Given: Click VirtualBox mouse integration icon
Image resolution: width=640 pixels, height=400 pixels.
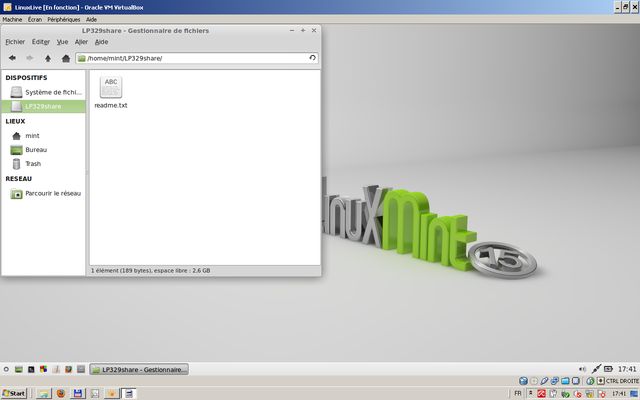Looking at the screenshot, I should 590,381.
